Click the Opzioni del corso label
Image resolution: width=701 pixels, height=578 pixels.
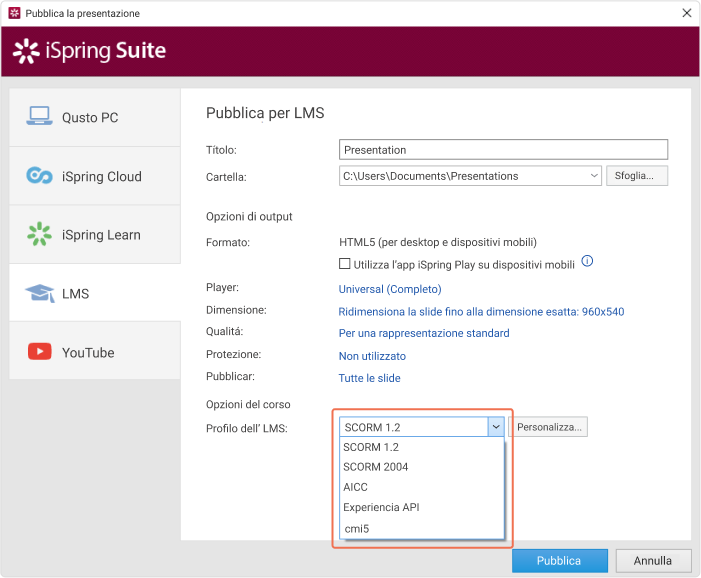coord(248,404)
